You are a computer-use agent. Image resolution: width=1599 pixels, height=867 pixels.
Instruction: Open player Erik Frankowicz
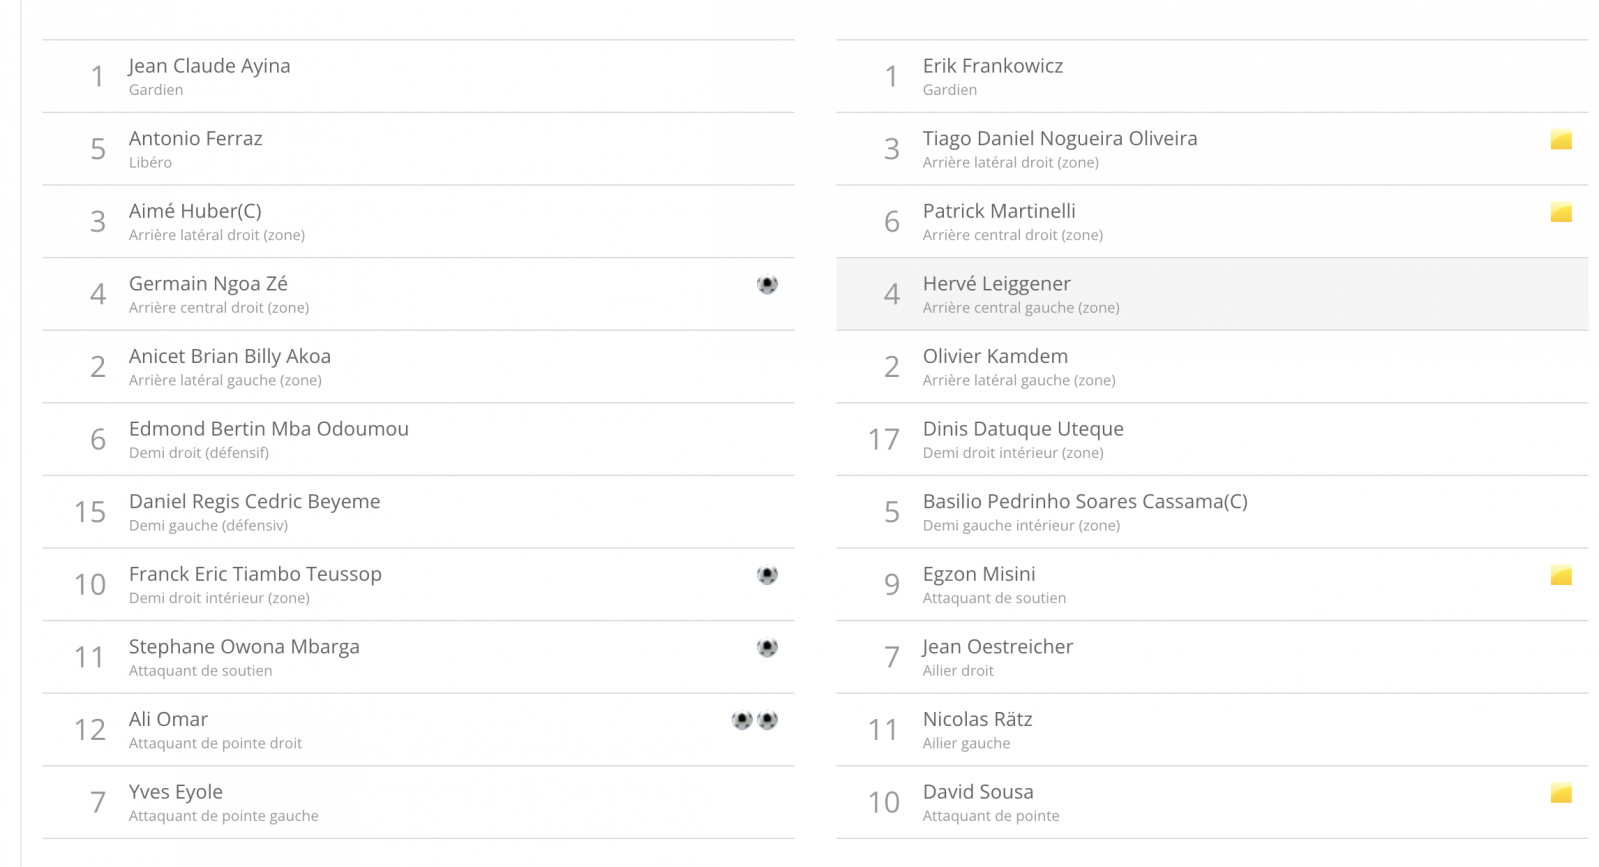[x=1212, y=76]
